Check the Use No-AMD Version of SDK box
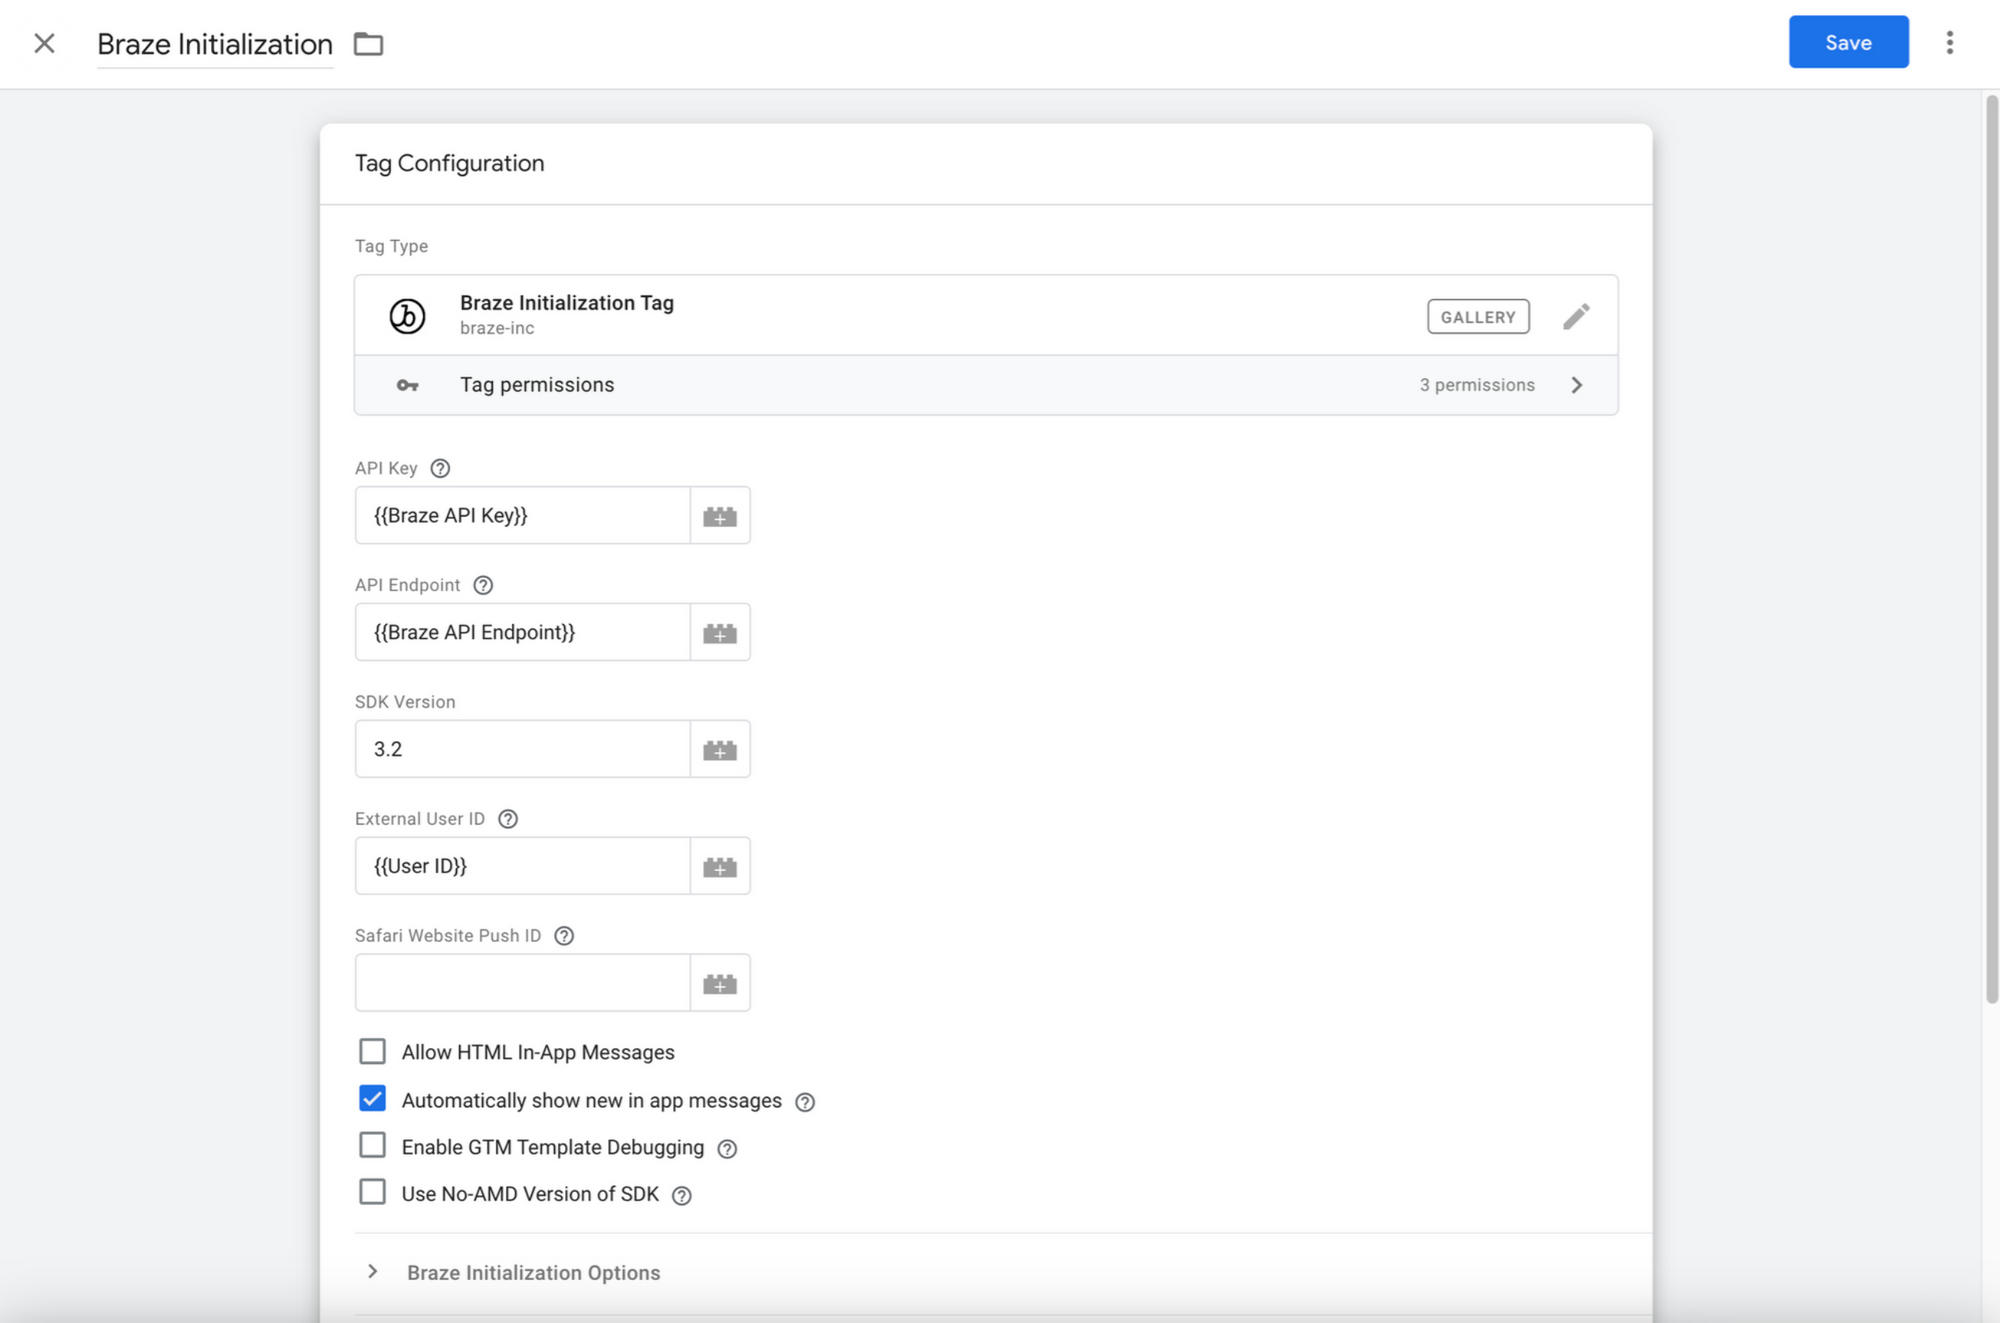 point(372,1192)
